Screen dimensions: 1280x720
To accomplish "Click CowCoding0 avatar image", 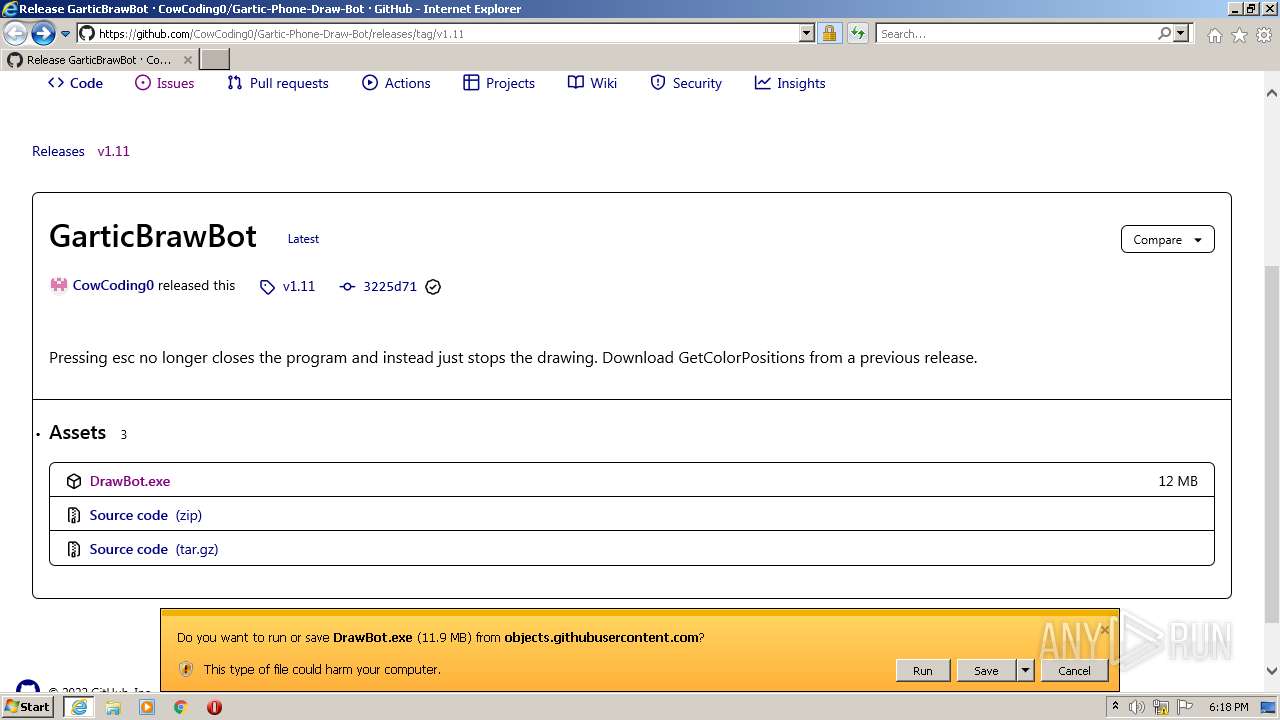I will (59, 285).
